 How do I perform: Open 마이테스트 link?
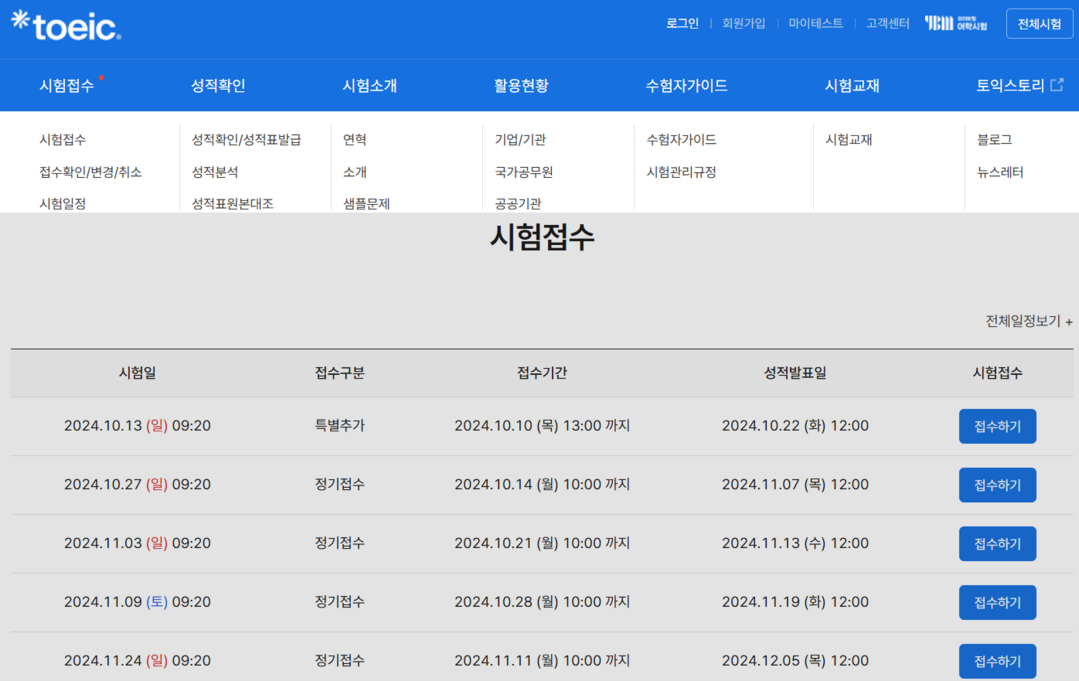815,23
